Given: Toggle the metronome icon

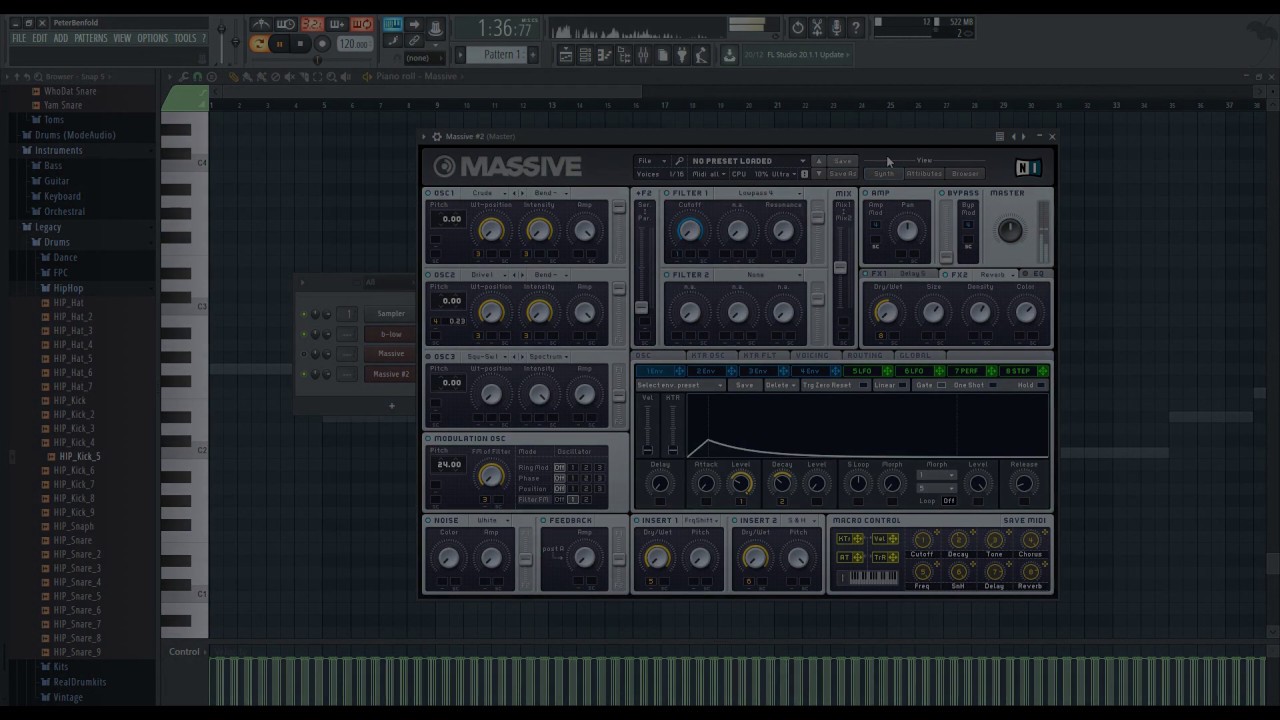Looking at the screenshot, I should click(261, 24).
